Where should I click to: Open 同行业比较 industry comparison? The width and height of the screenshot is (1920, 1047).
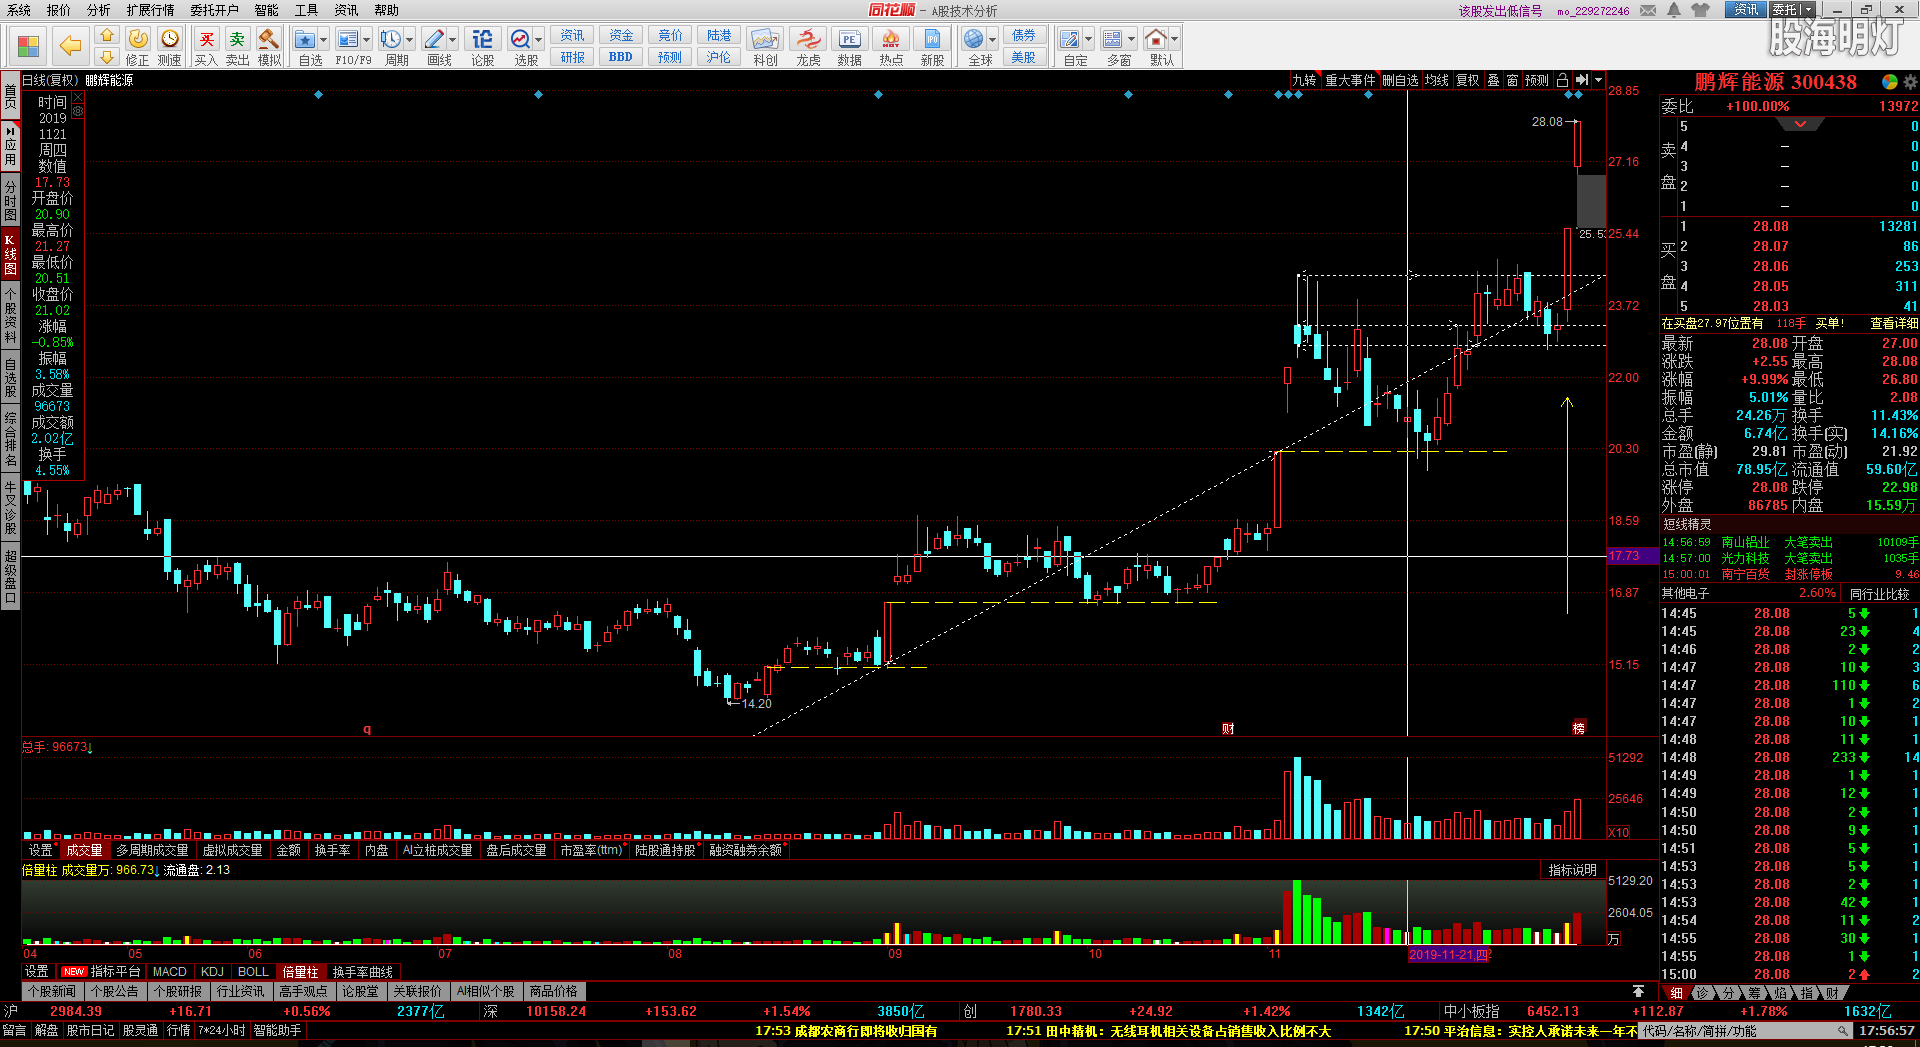click(1880, 593)
